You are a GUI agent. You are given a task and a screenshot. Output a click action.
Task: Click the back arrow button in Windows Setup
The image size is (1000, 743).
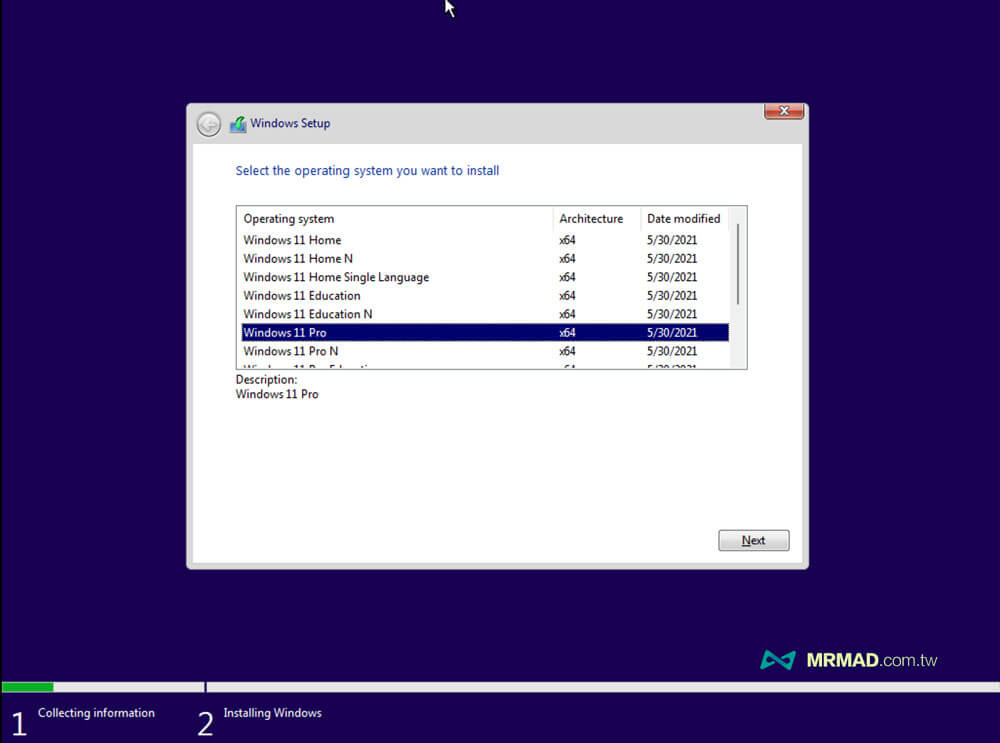(209, 124)
